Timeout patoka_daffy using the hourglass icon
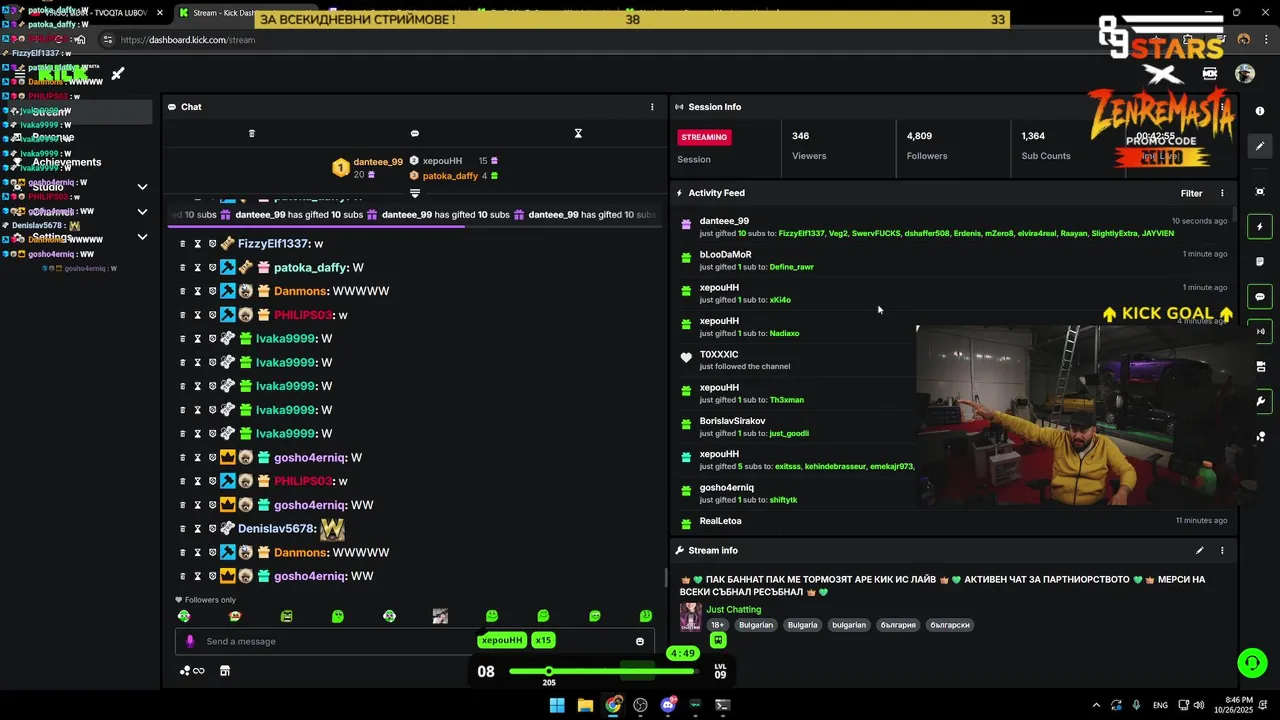1280x720 pixels. (x=197, y=268)
